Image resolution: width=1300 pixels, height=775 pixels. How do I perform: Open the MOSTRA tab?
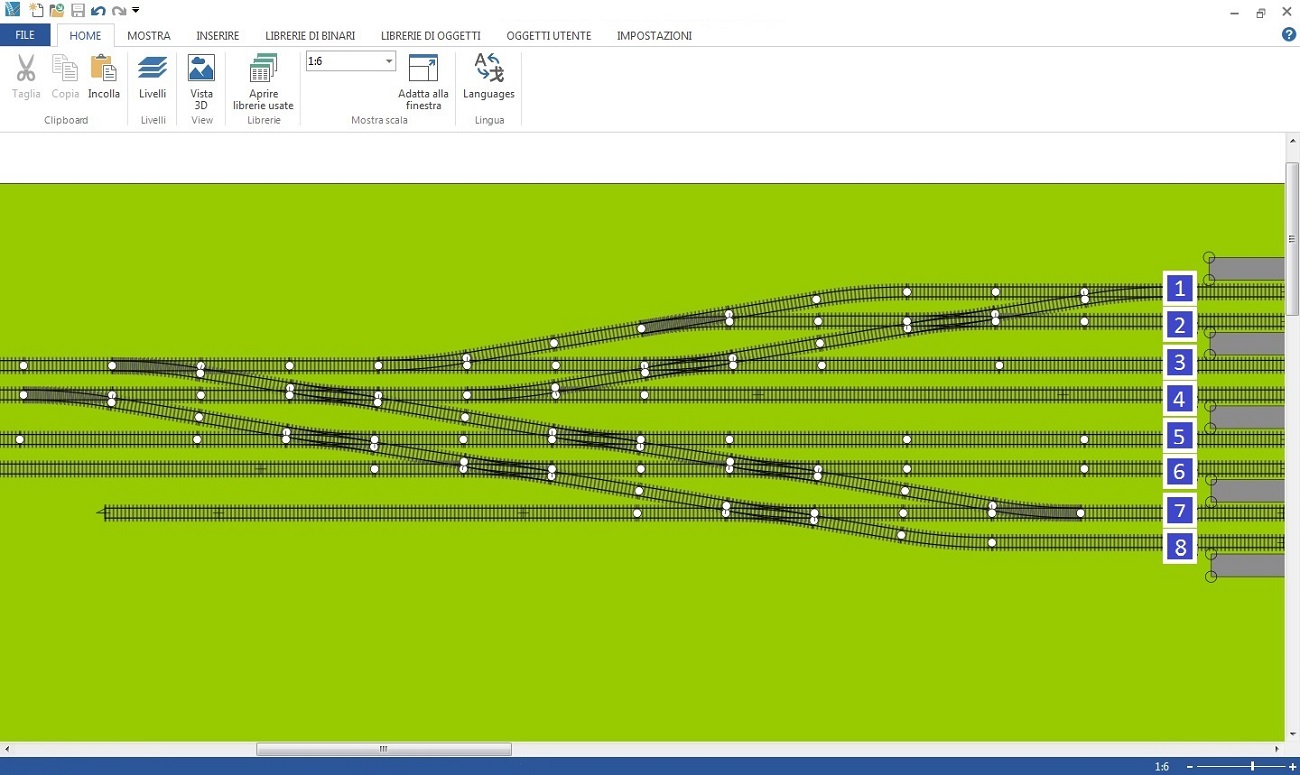(149, 36)
